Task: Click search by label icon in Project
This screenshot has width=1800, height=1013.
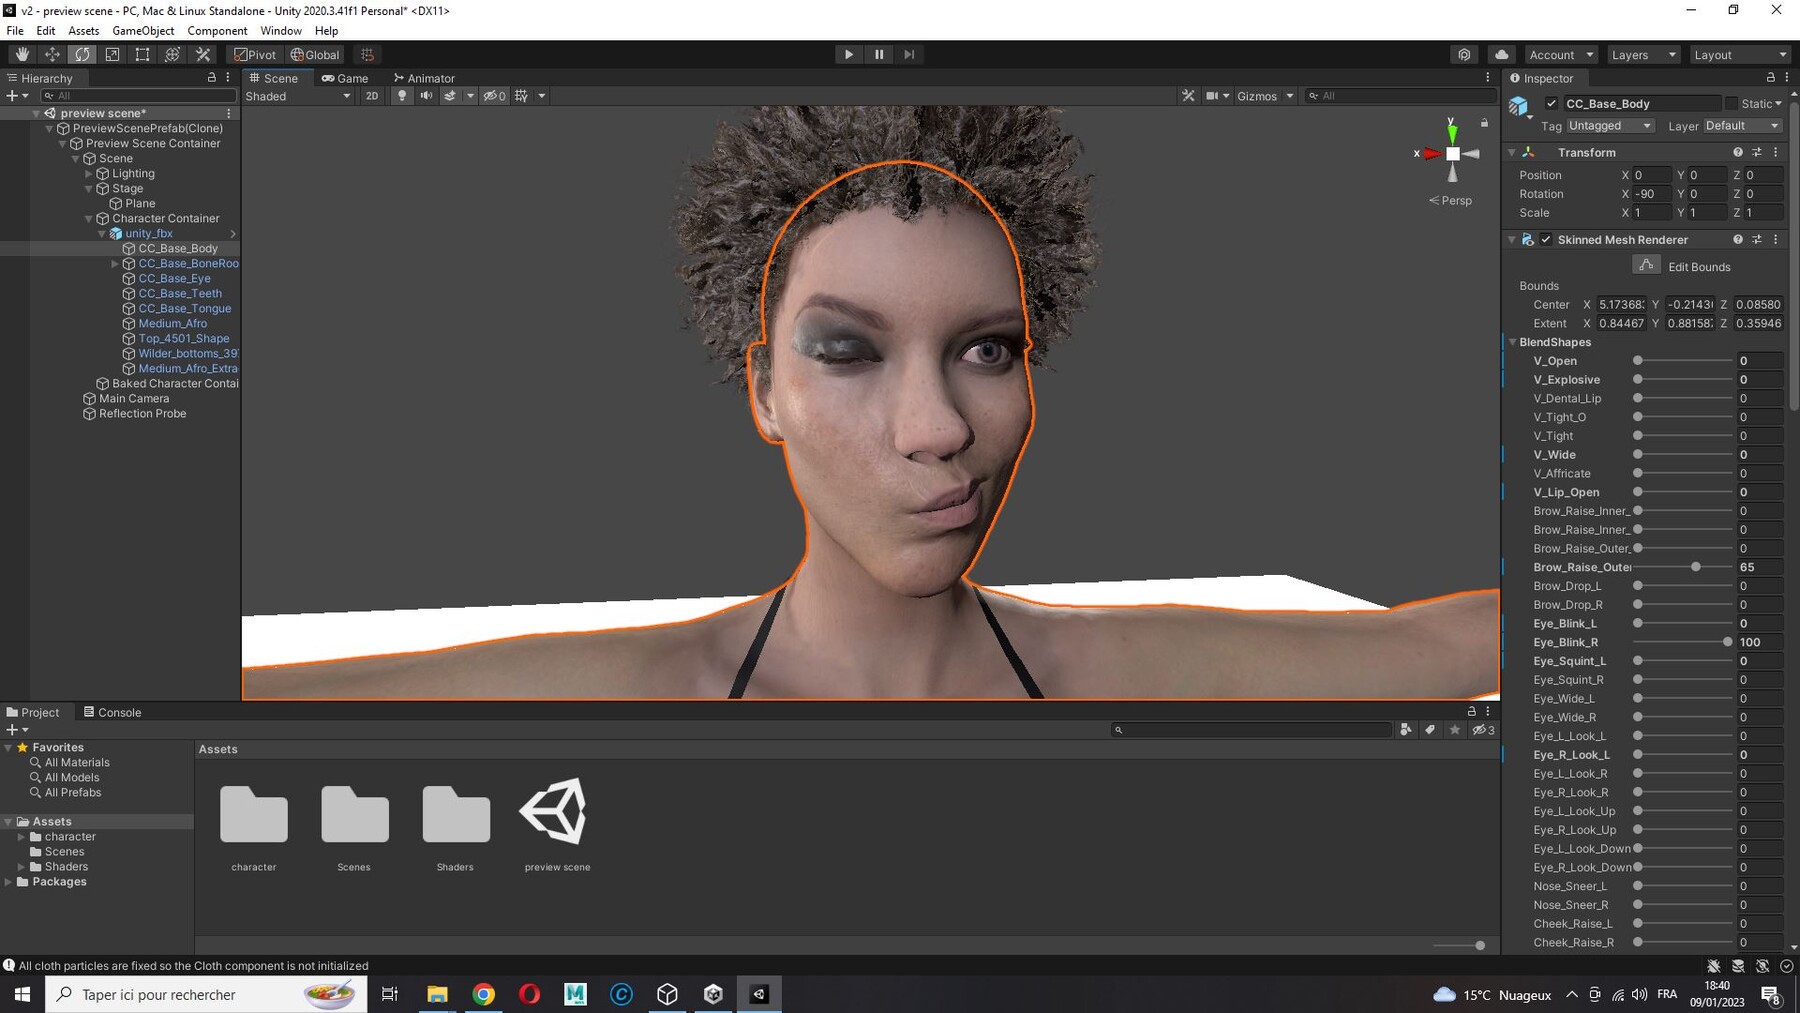Action: [1430, 730]
